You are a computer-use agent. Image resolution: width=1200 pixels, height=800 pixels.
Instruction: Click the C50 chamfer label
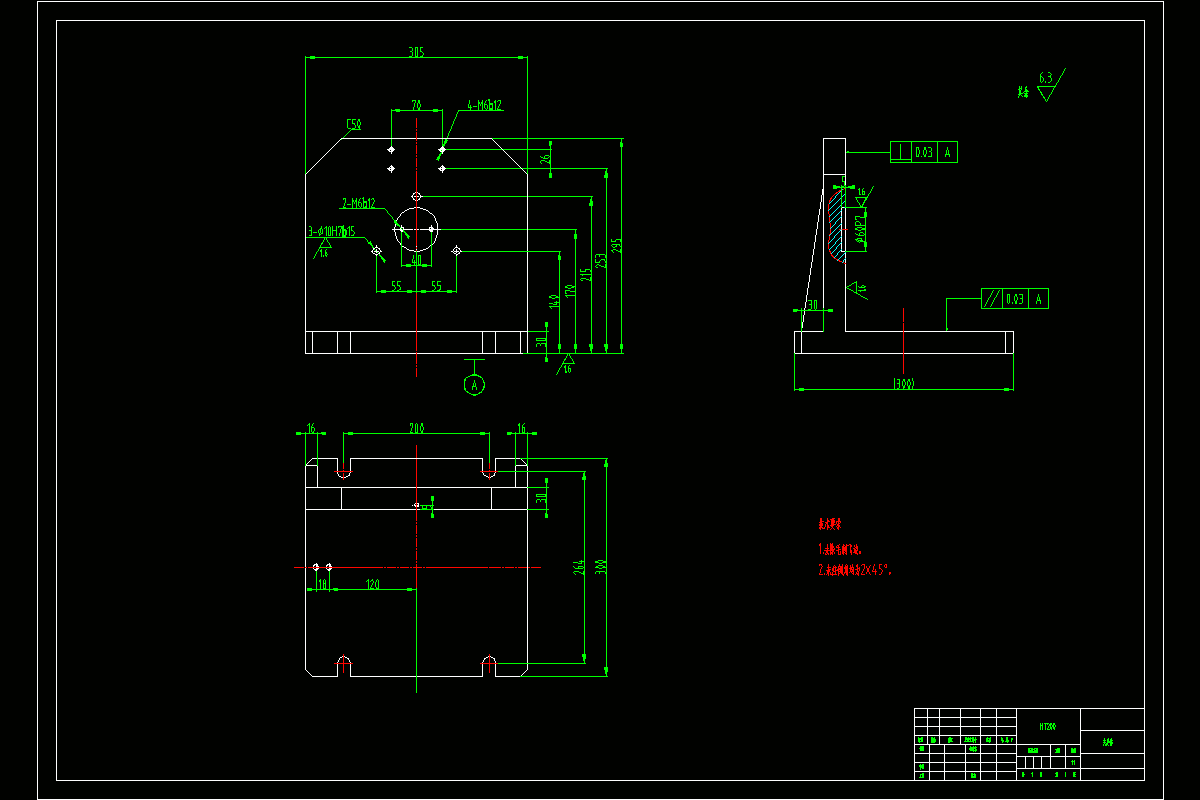[353, 125]
